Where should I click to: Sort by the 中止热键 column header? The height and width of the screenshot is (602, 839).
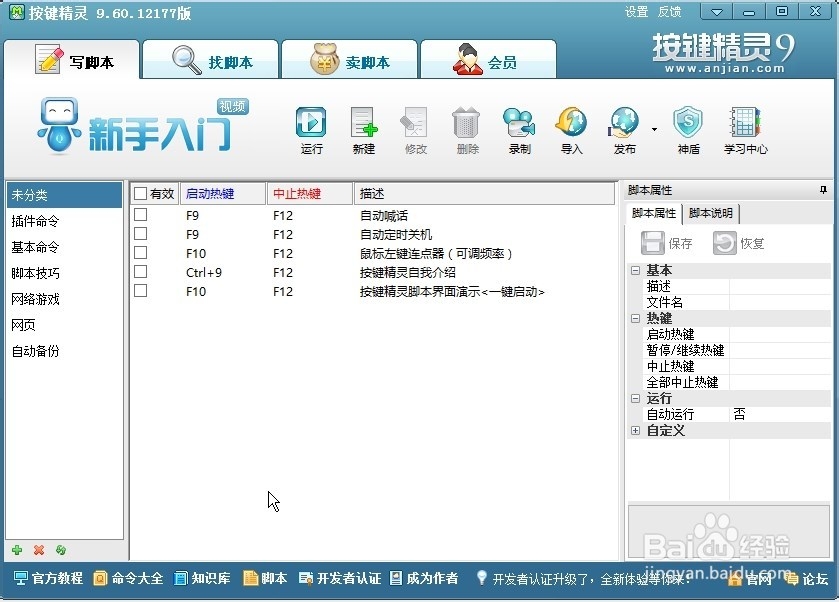(310, 194)
